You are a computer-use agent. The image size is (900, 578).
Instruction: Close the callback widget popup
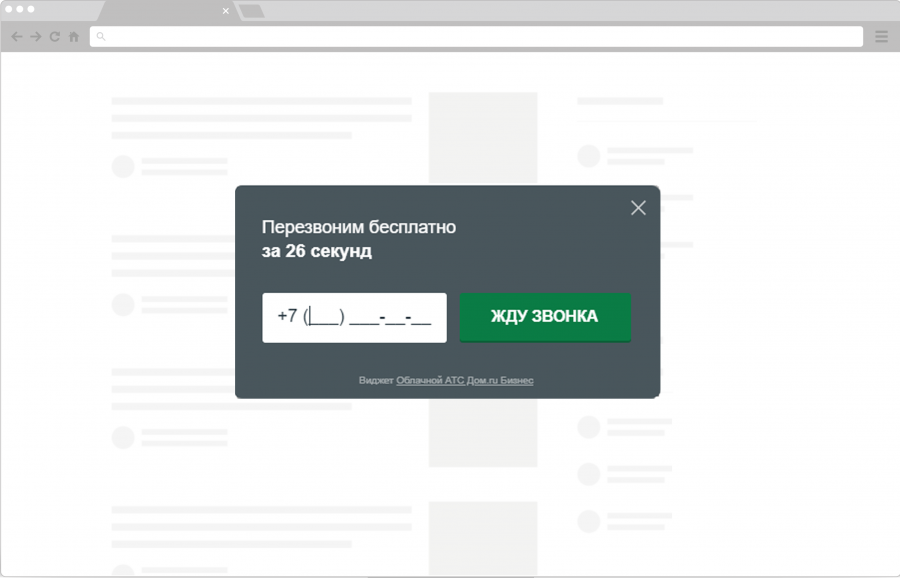pos(638,208)
